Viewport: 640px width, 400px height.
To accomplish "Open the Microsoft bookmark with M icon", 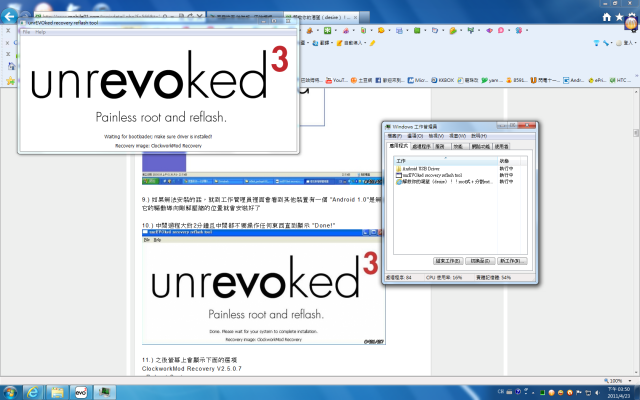I will (418, 80).
